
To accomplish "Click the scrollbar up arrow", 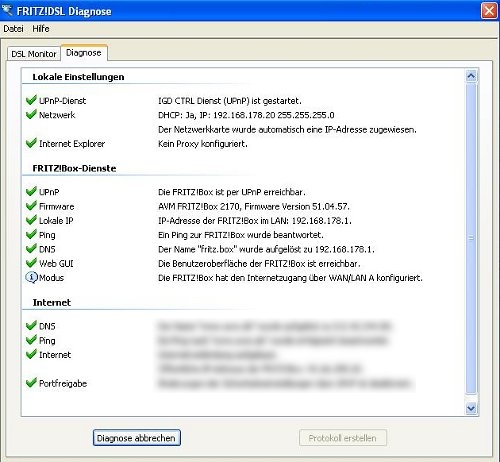I will point(471,76).
